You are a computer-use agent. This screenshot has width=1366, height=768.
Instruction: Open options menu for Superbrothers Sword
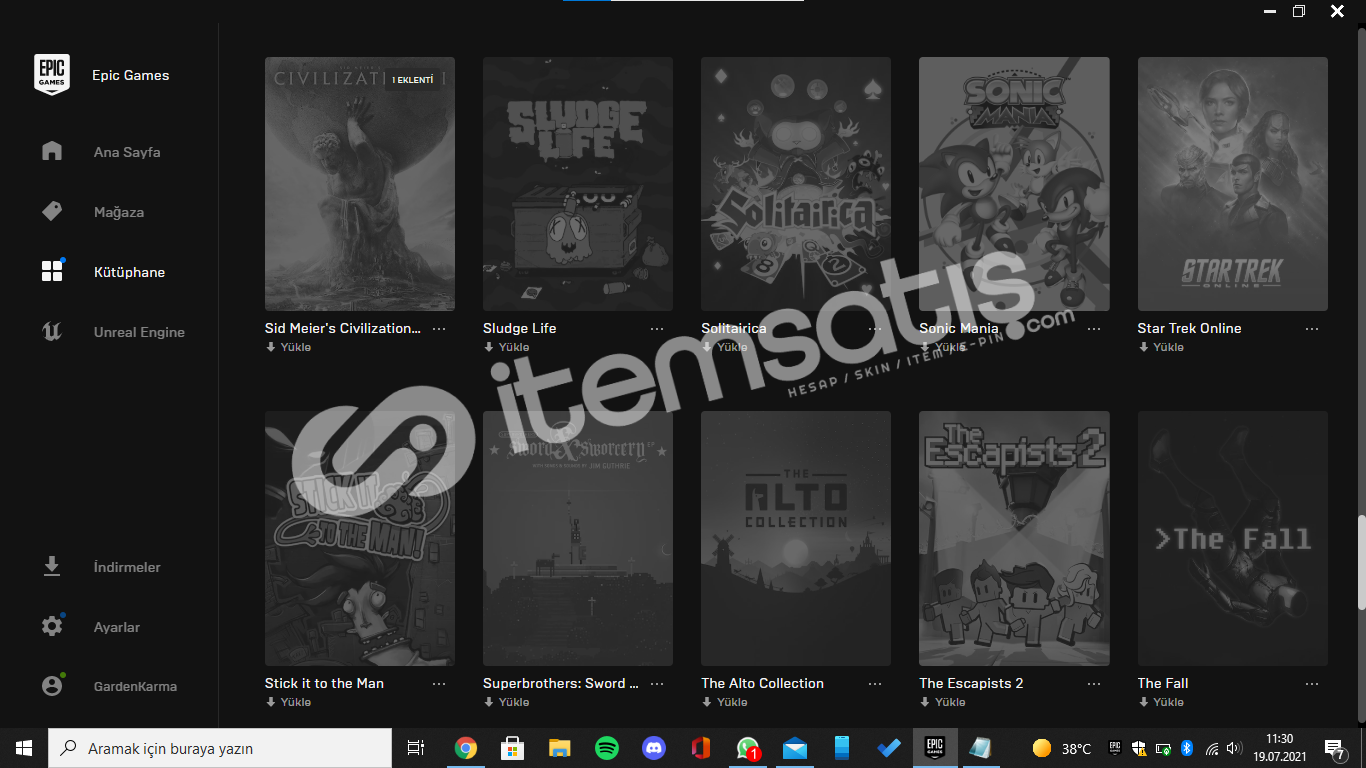tap(657, 684)
